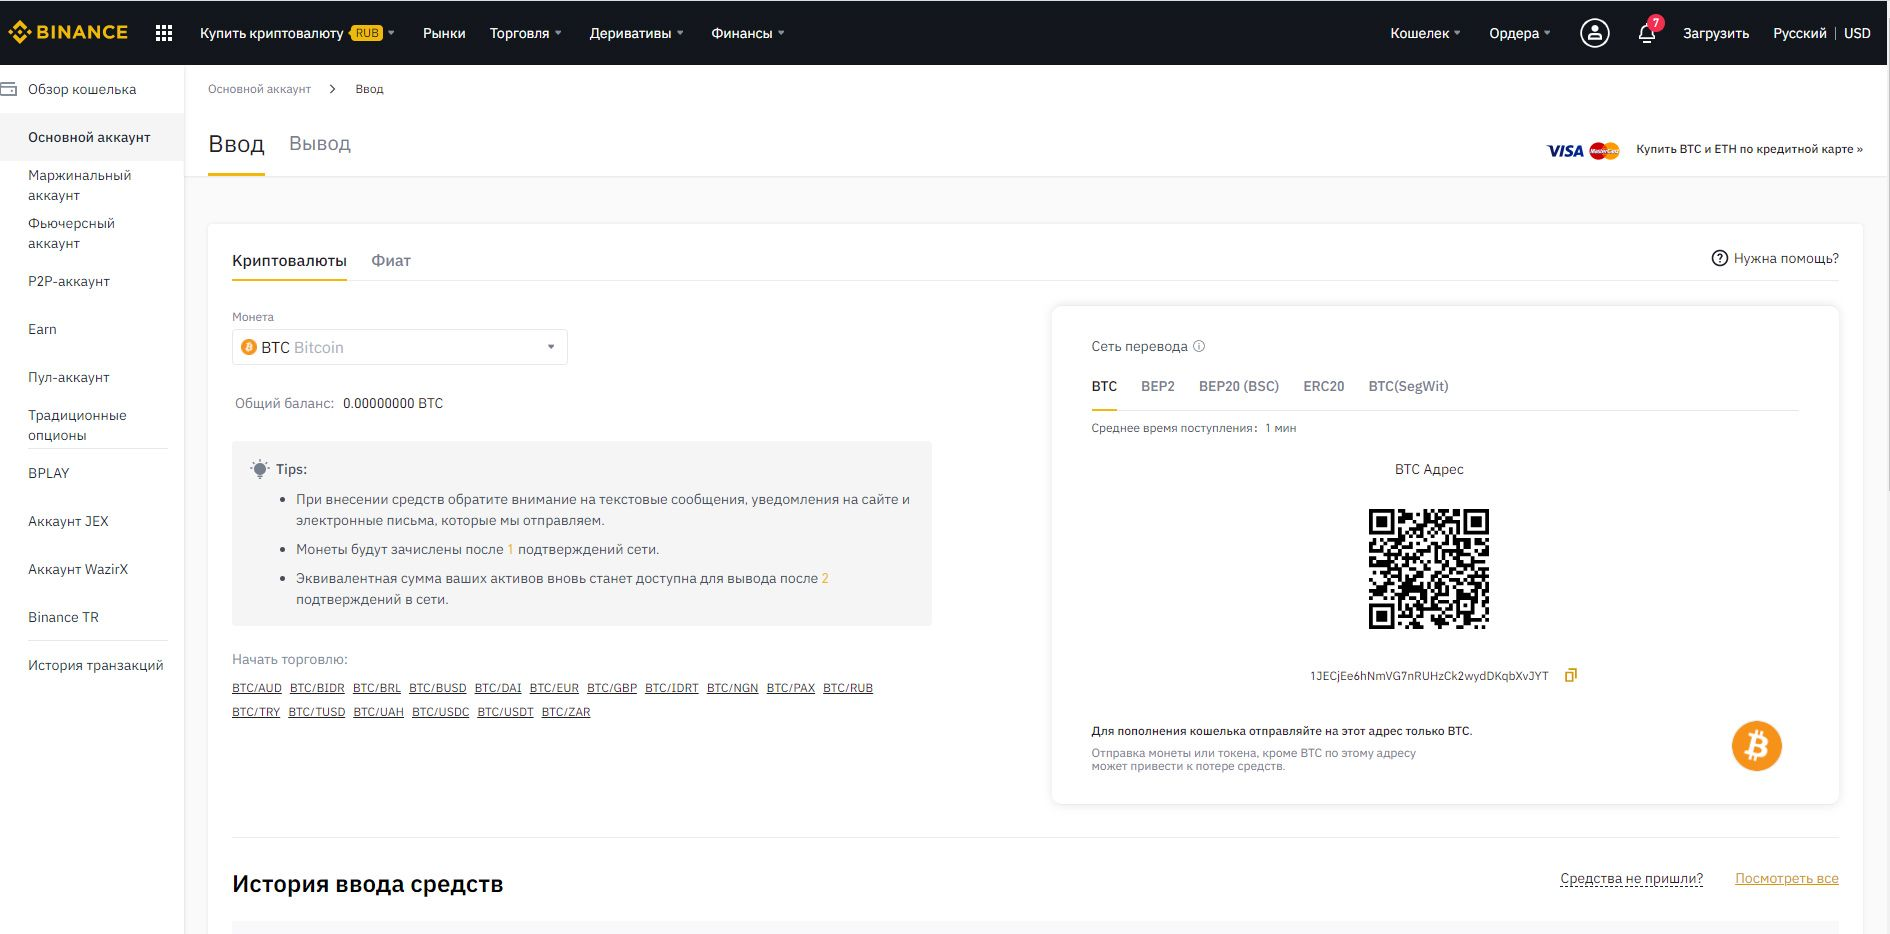
Task: Click the wallet overview card icon
Action: tap(9, 89)
